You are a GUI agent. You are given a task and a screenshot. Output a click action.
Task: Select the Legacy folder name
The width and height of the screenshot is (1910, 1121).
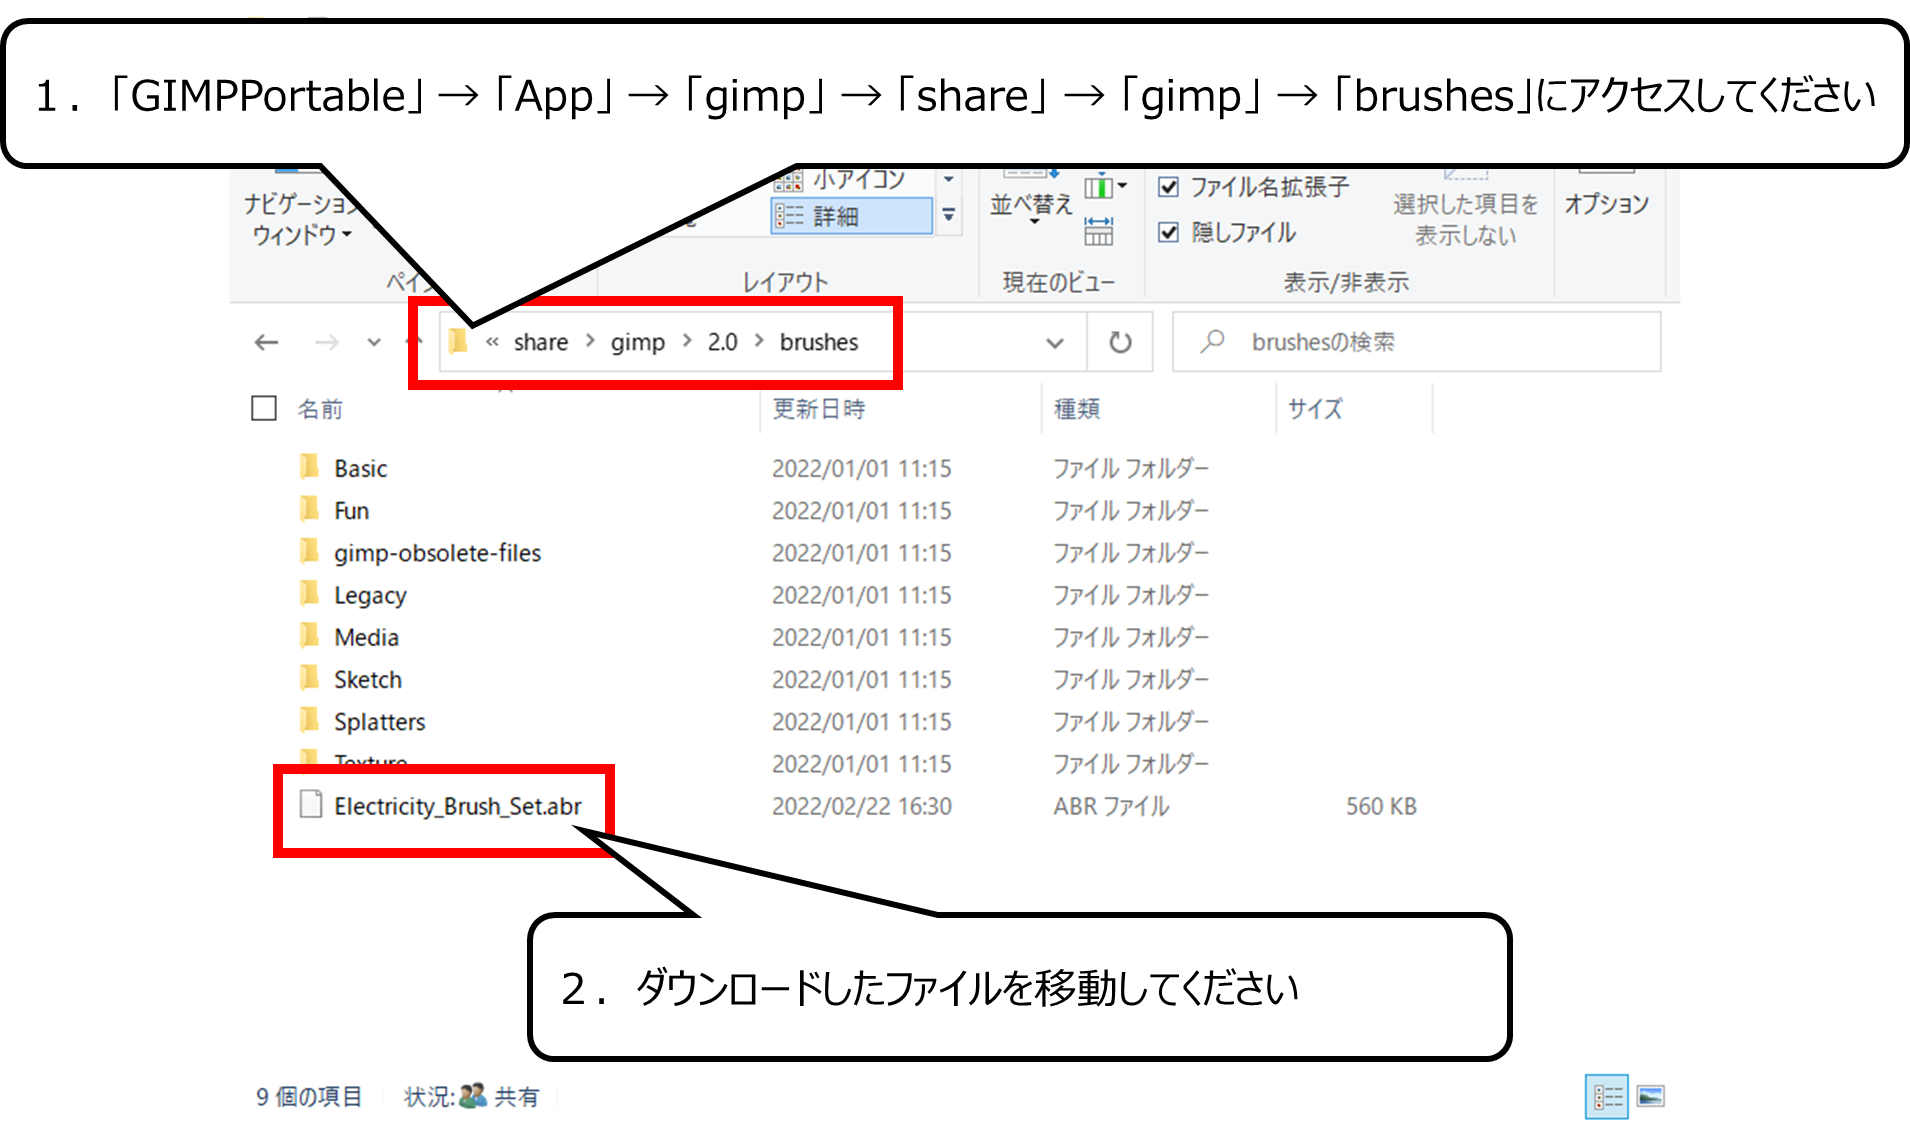[370, 596]
